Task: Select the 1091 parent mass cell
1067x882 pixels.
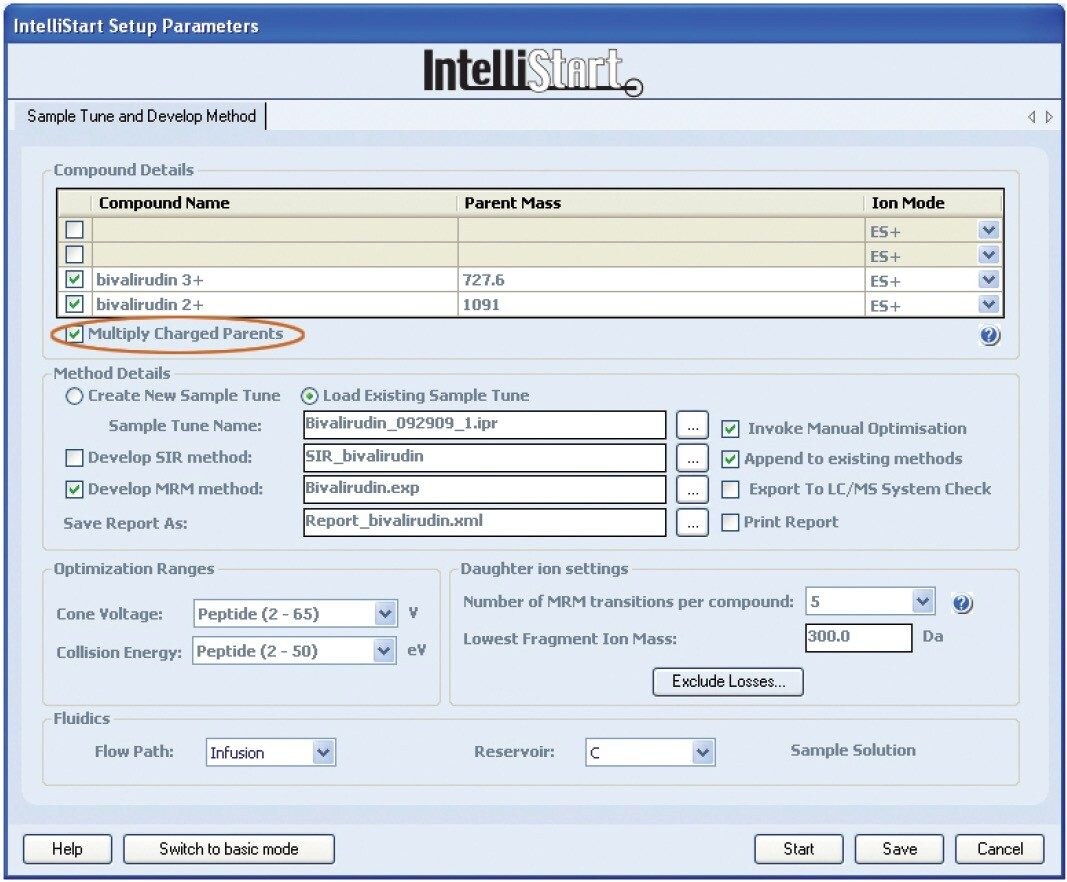Action: click(x=661, y=304)
